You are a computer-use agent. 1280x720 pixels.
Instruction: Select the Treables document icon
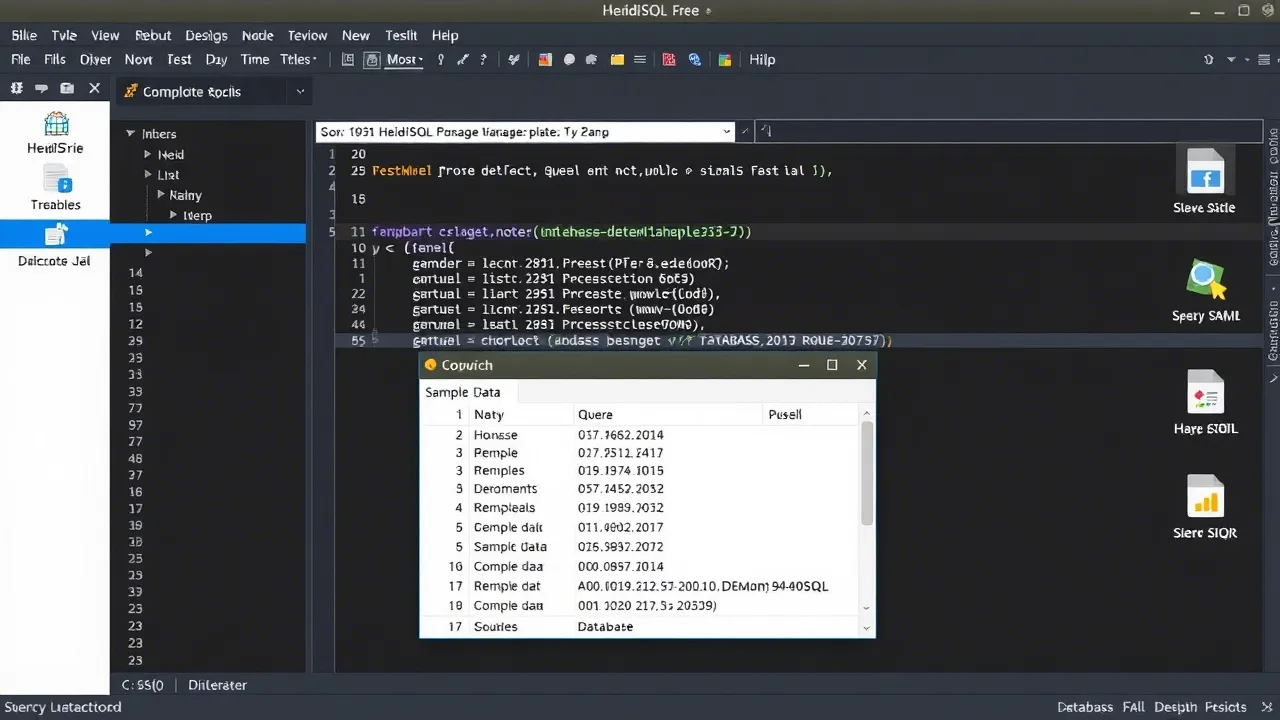56,180
